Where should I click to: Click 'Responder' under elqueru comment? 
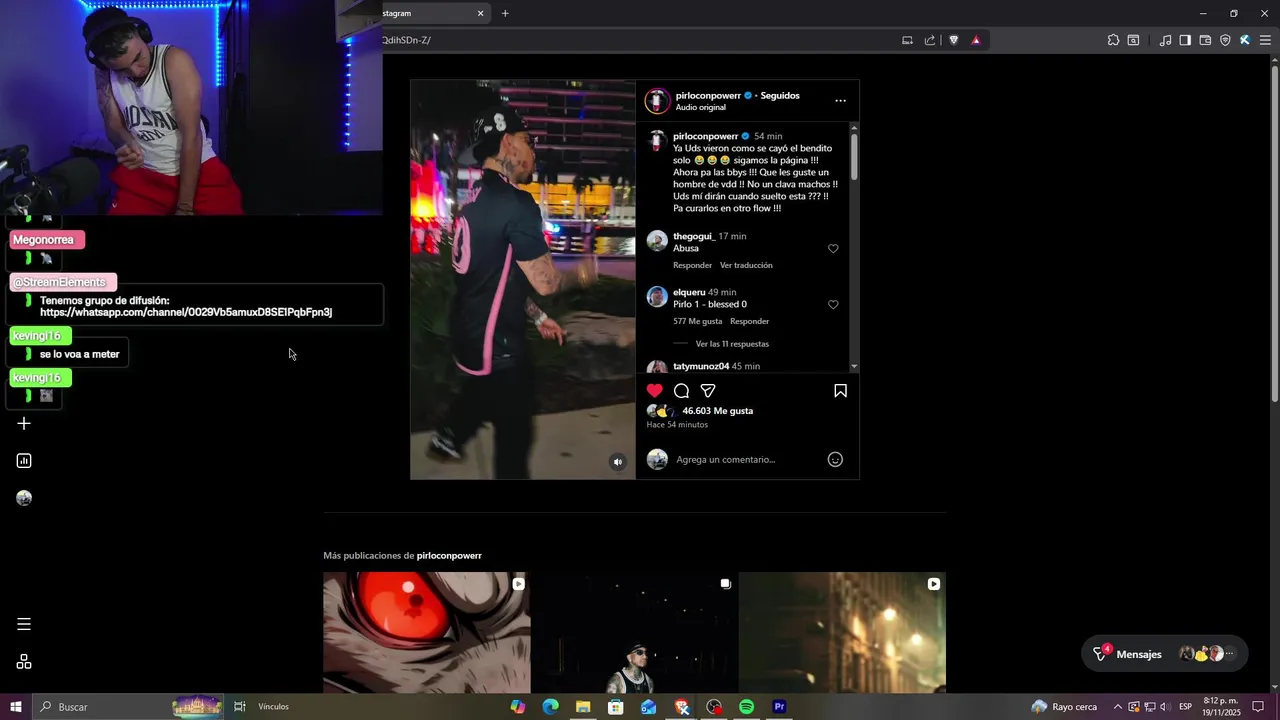coord(749,321)
